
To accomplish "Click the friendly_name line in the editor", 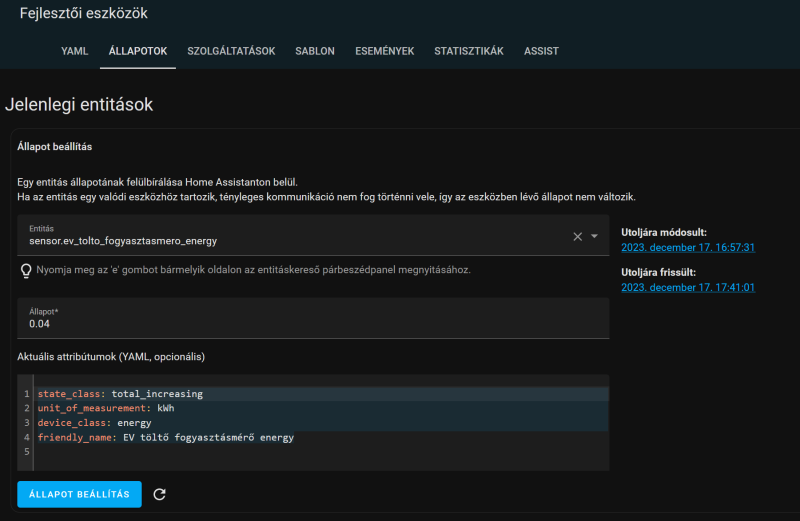I will pyautogui.click(x=165, y=437).
